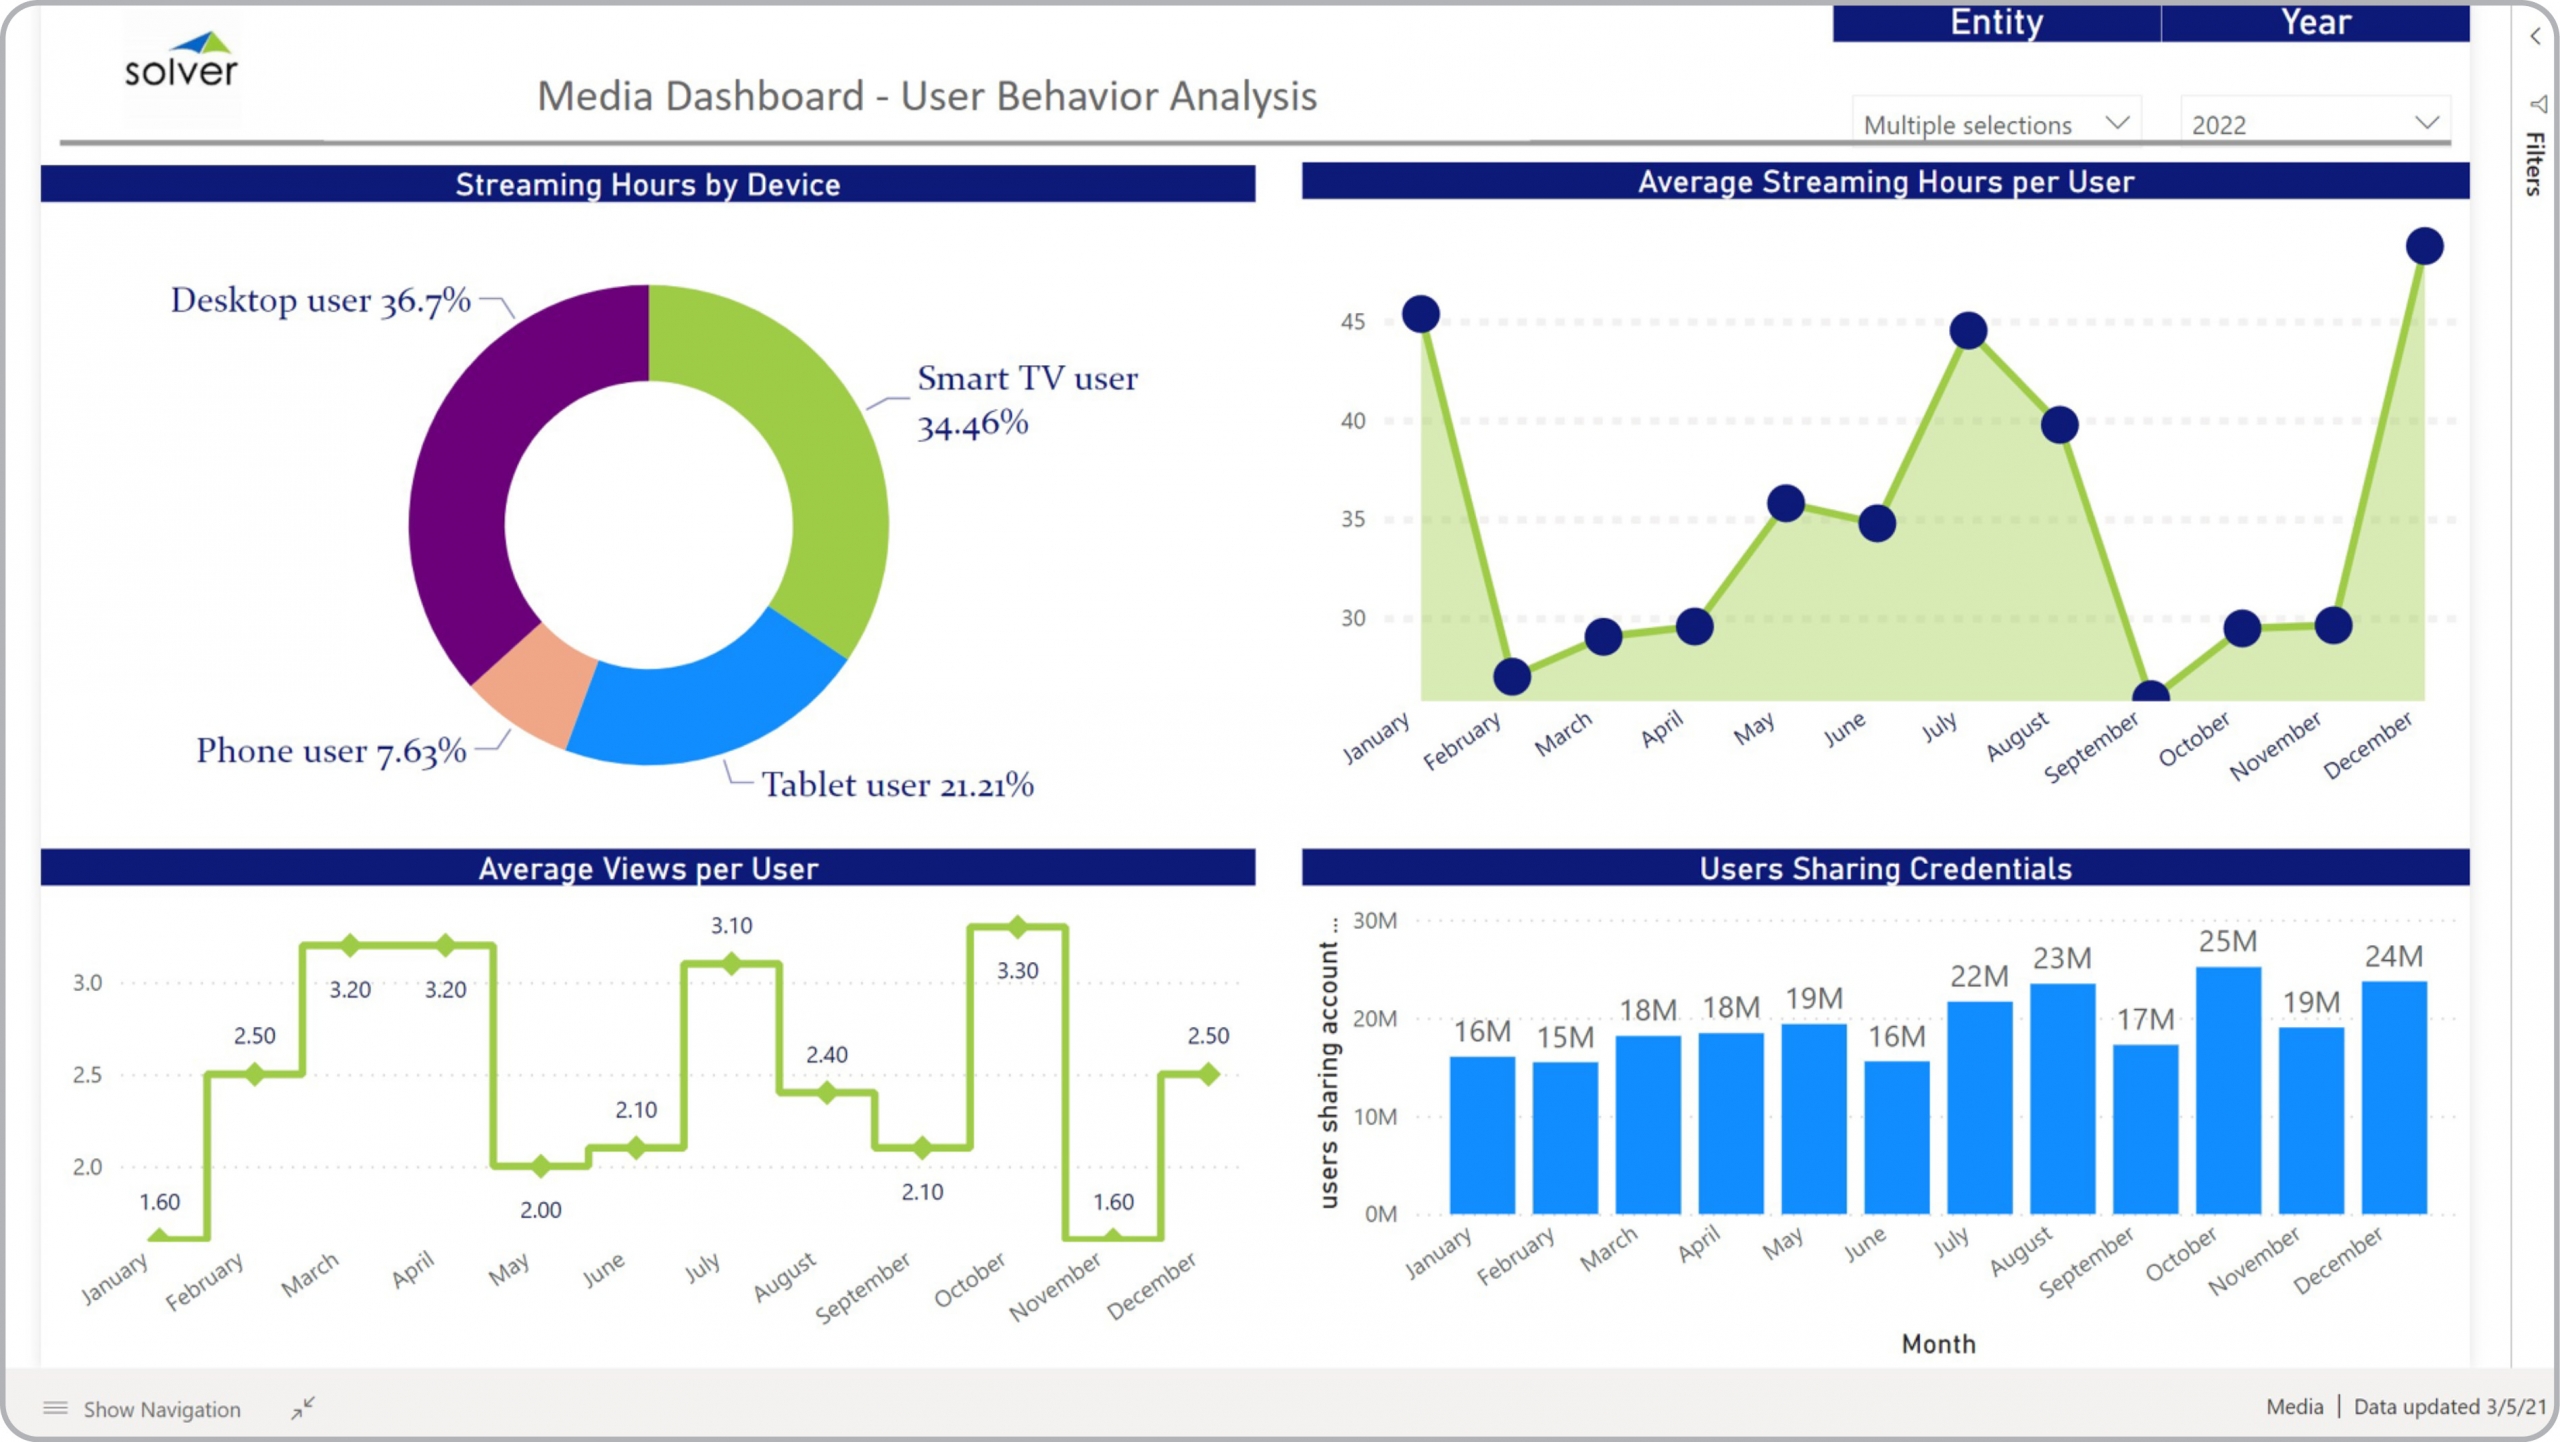Click the Solver logo
2560x1442 pixels.
(181, 62)
